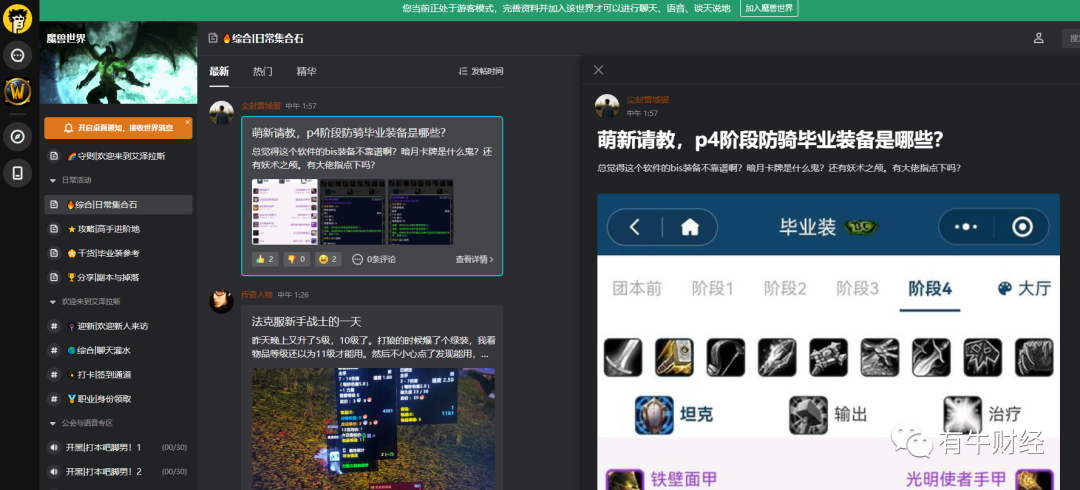Viewport: 1080px width, 490px height.
Task: Open the 干货|毕业装参考 channel
Action: tap(118, 253)
